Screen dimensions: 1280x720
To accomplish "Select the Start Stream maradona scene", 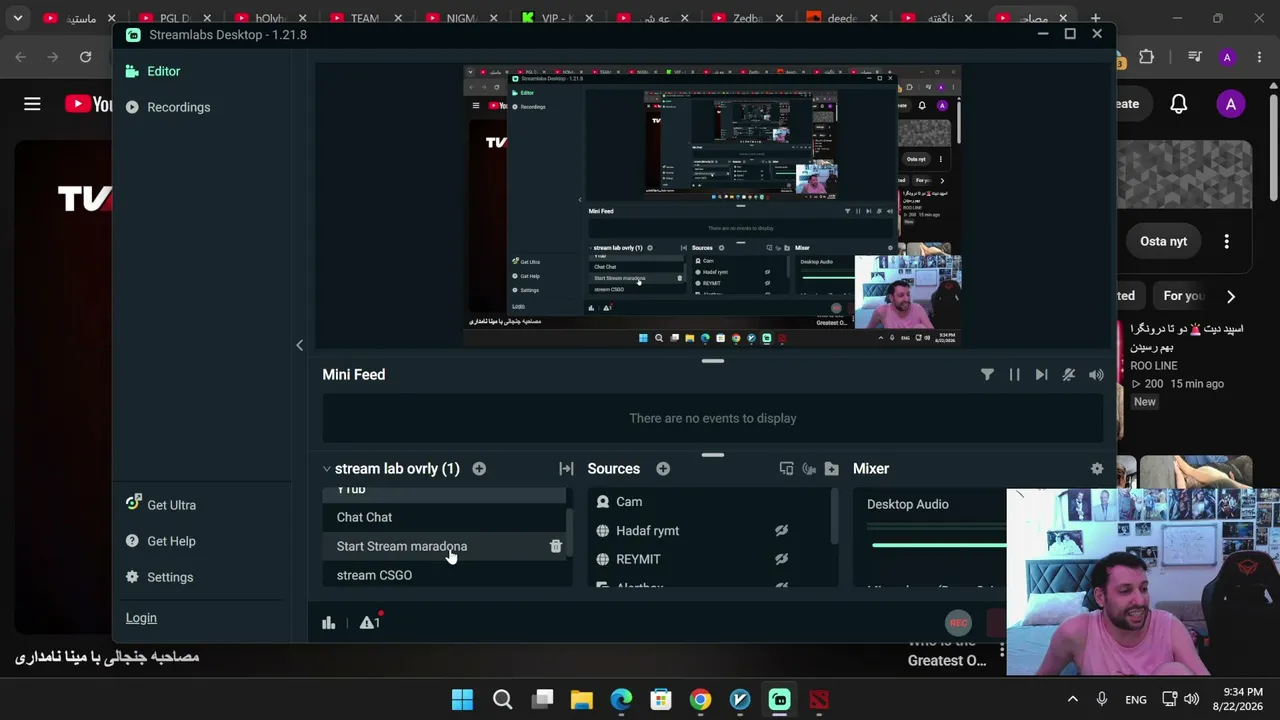I will tap(444, 546).
